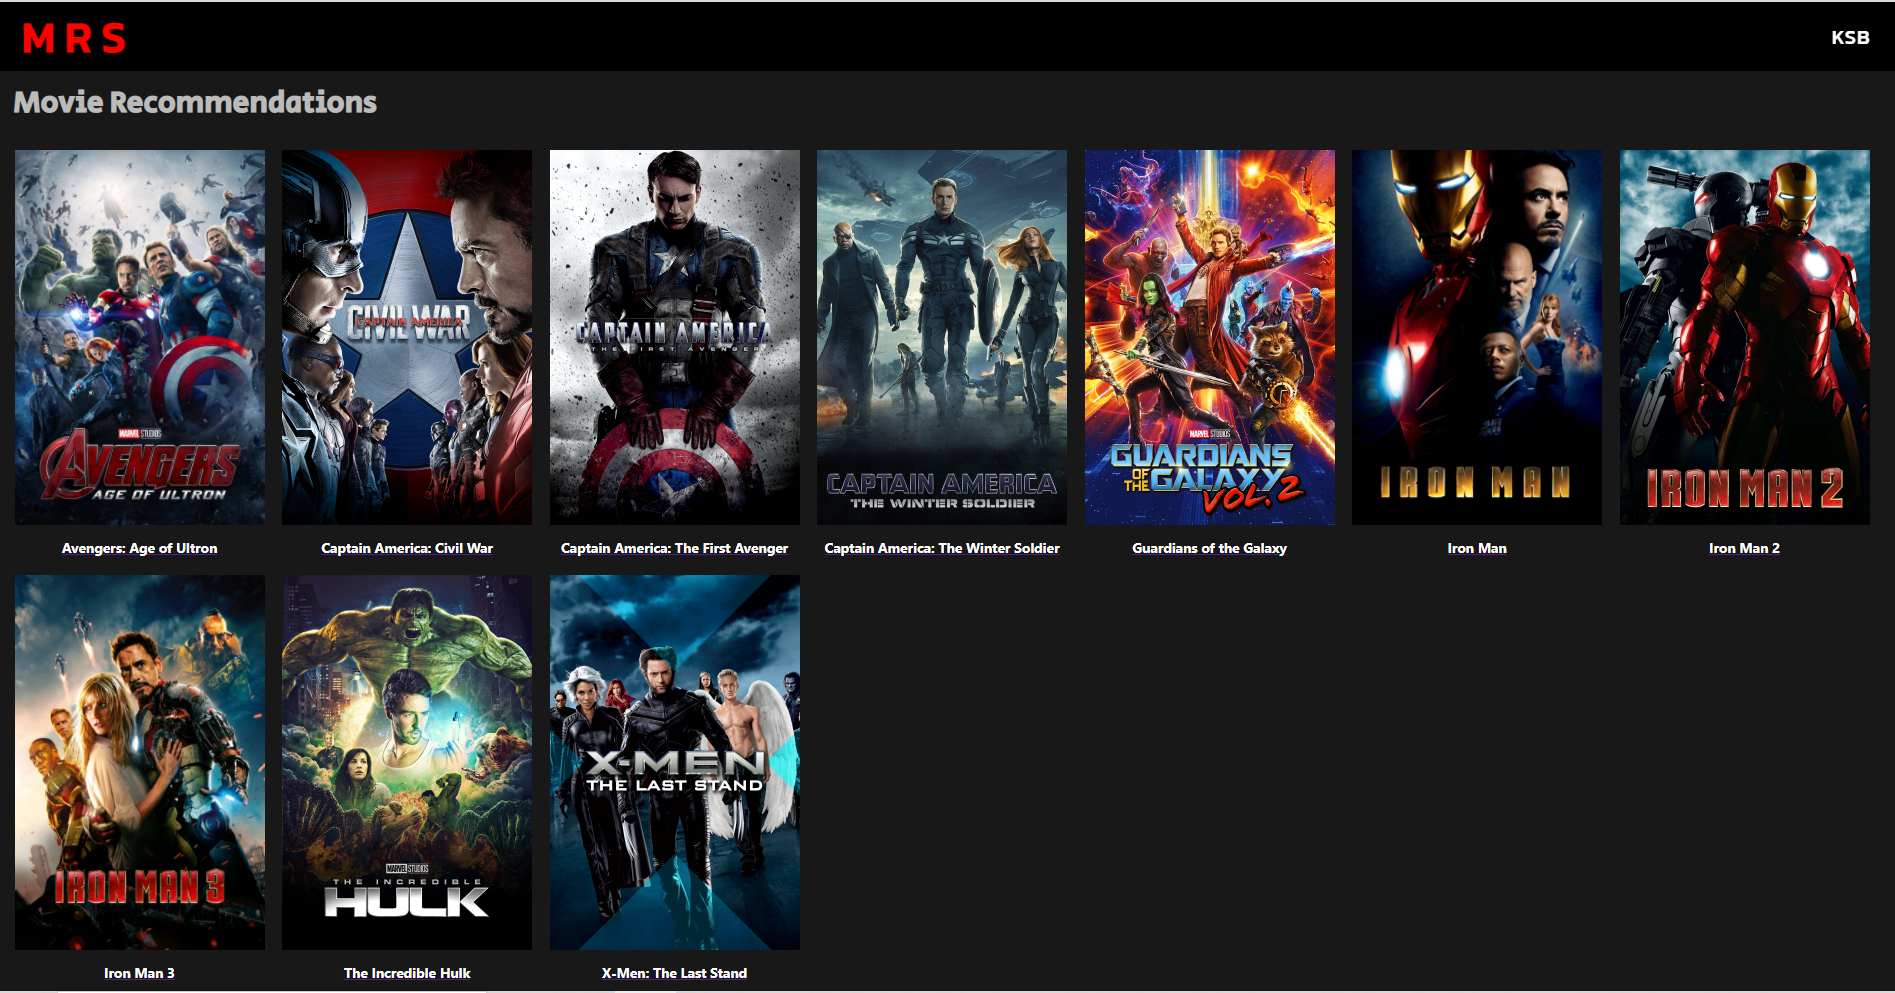Click 'Captain America: The First Avenger' title text

675,548
